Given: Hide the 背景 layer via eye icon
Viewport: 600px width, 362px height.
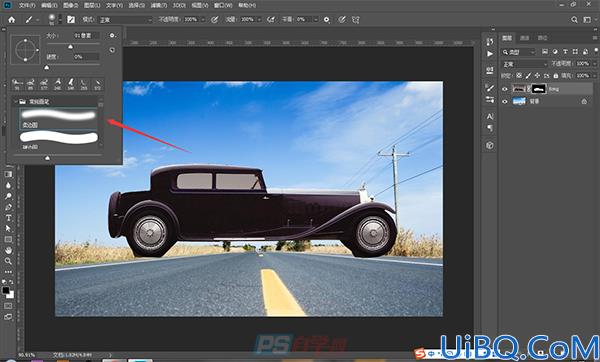Looking at the screenshot, I should (505, 101).
